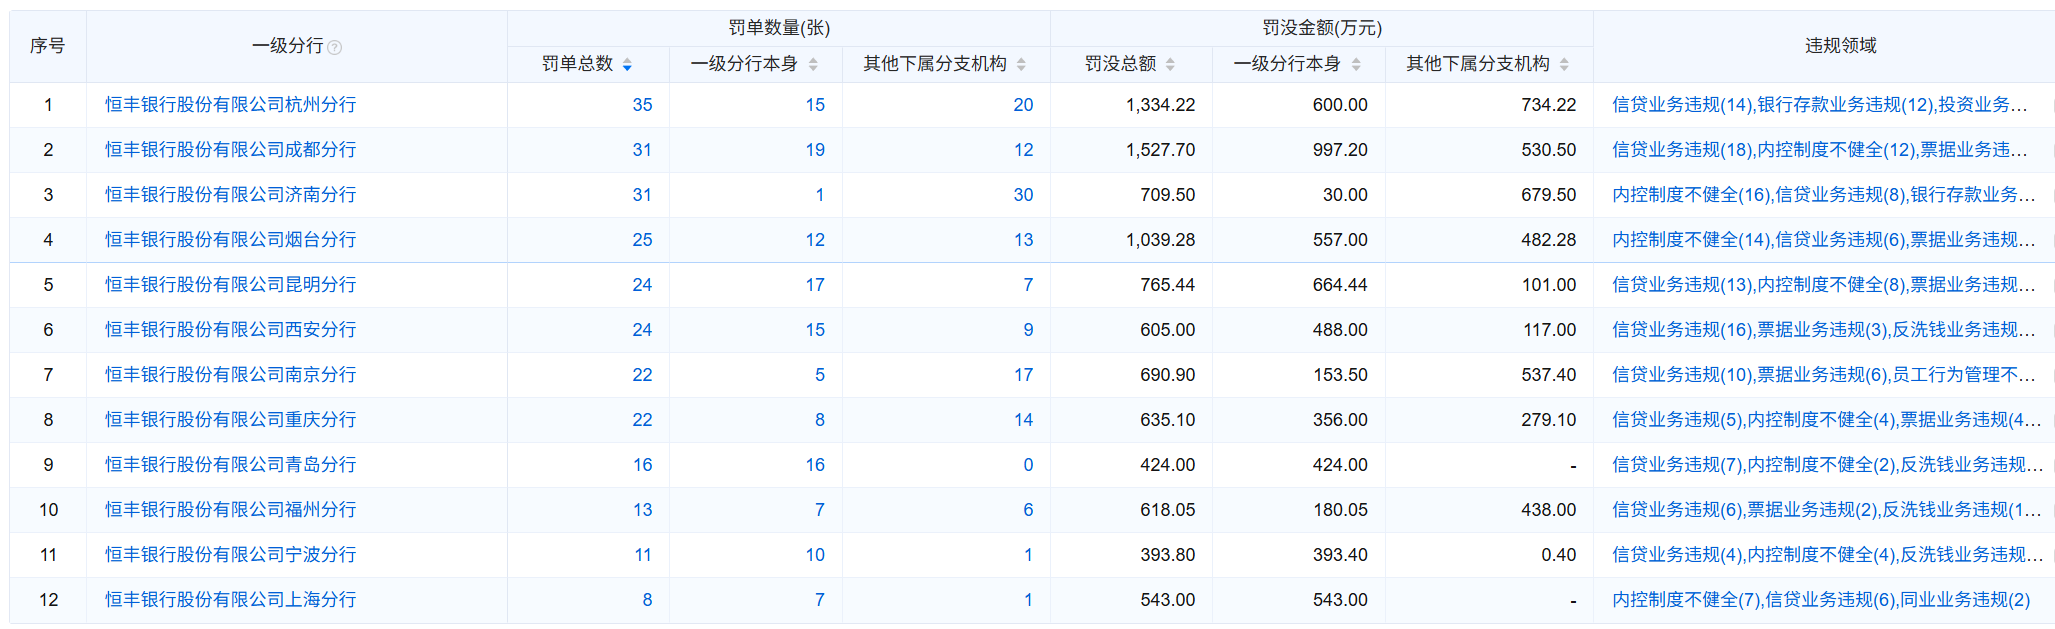Click the 违规领域 column header
This screenshot has width=2055, height=629.
(x=1840, y=46)
